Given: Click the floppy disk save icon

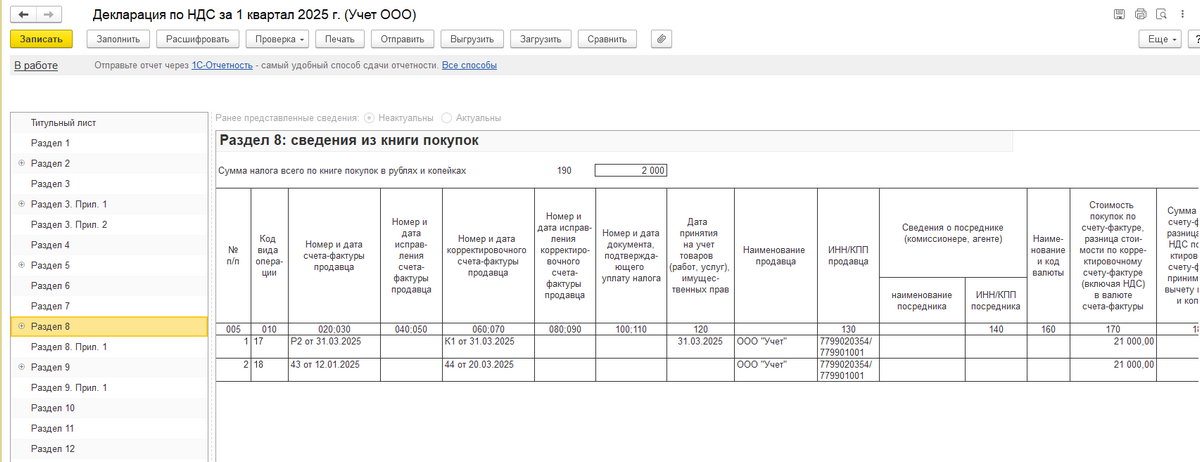Looking at the screenshot, I should pyautogui.click(x=1119, y=15).
